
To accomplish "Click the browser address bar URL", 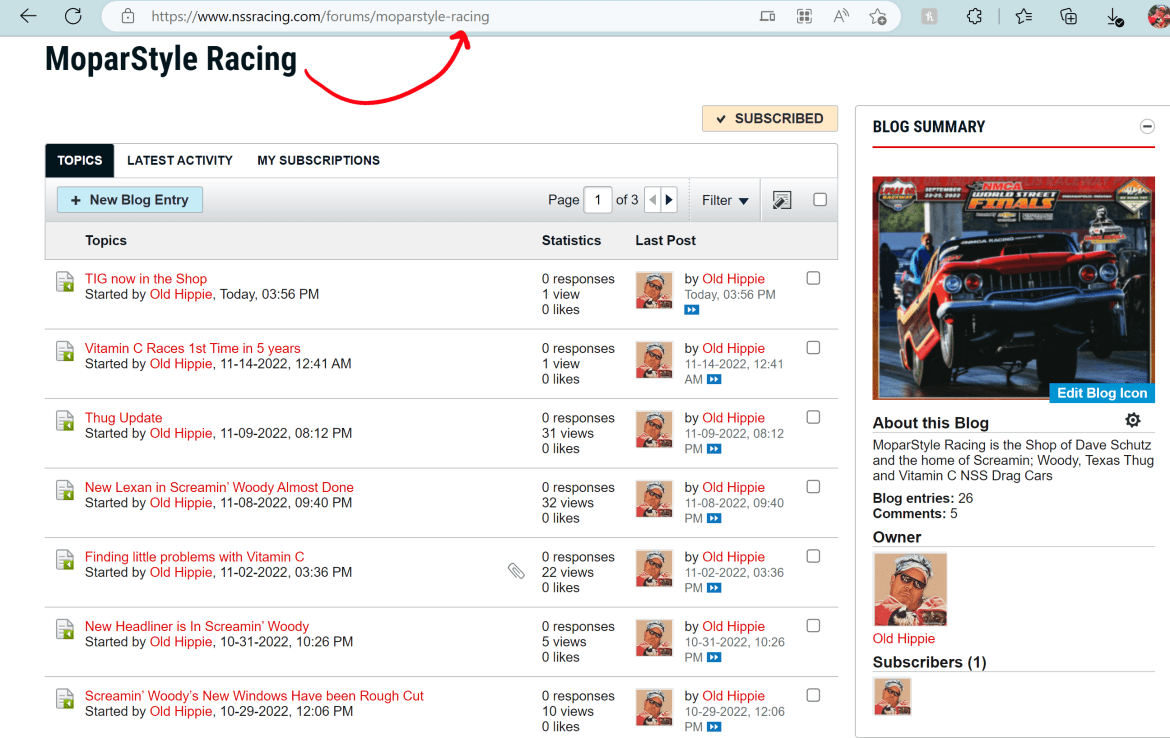I will [320, 16].
